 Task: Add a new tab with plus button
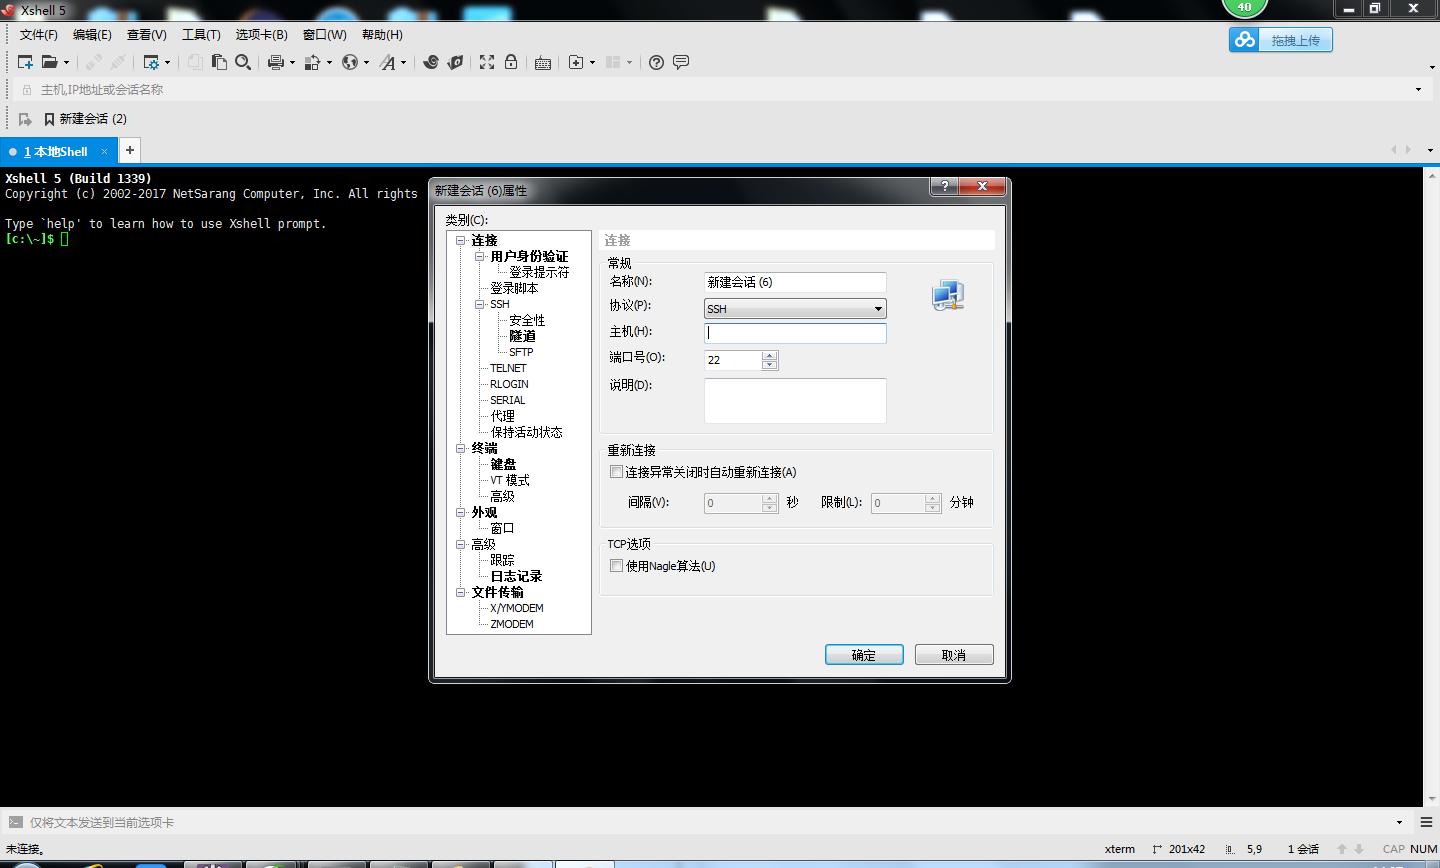click(130, 150)
